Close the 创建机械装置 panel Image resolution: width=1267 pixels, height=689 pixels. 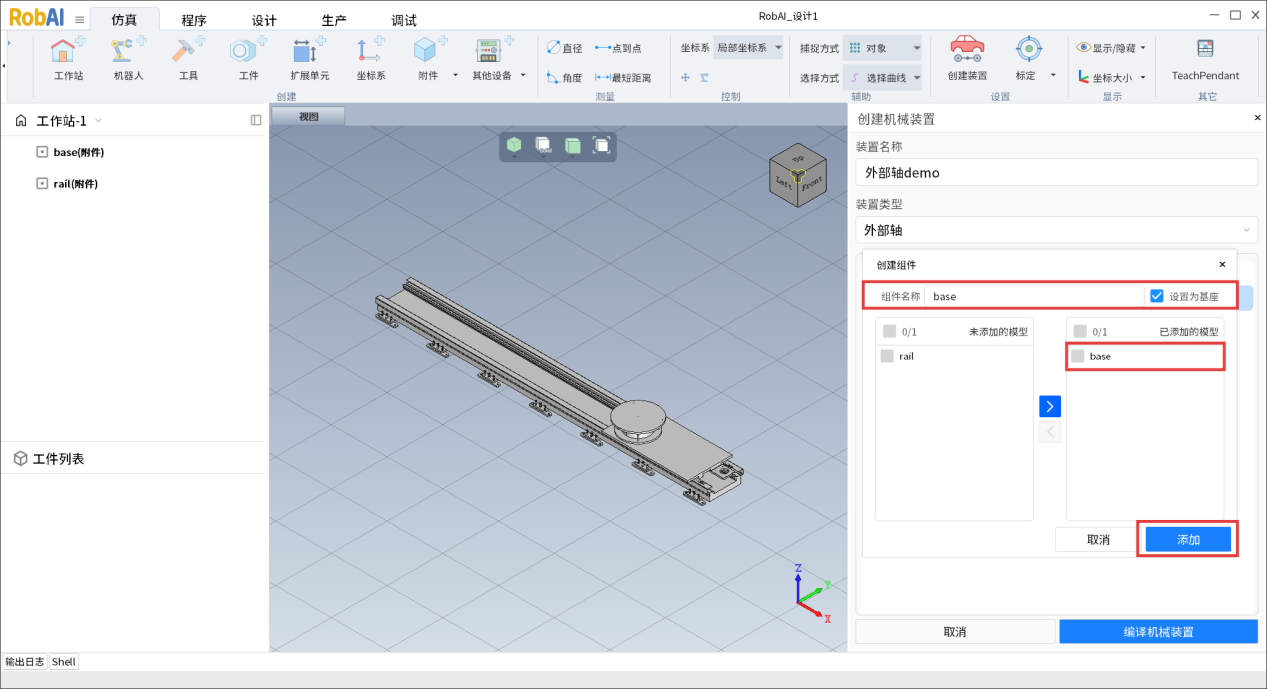point(1257,118)
